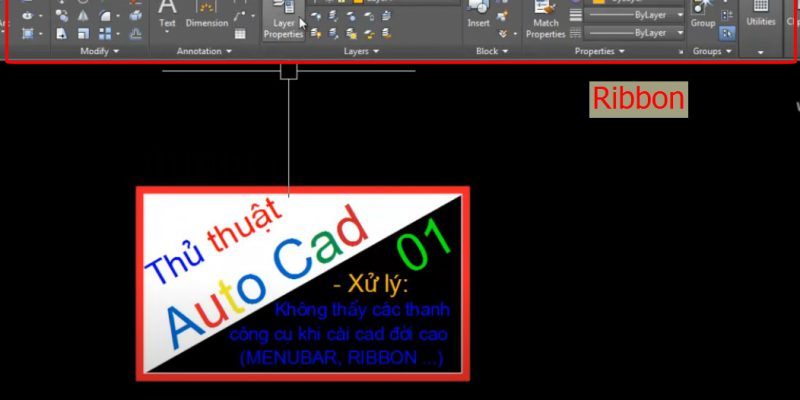Click the layer Isolate icon
Screen dimensions: 800x400
333,16
